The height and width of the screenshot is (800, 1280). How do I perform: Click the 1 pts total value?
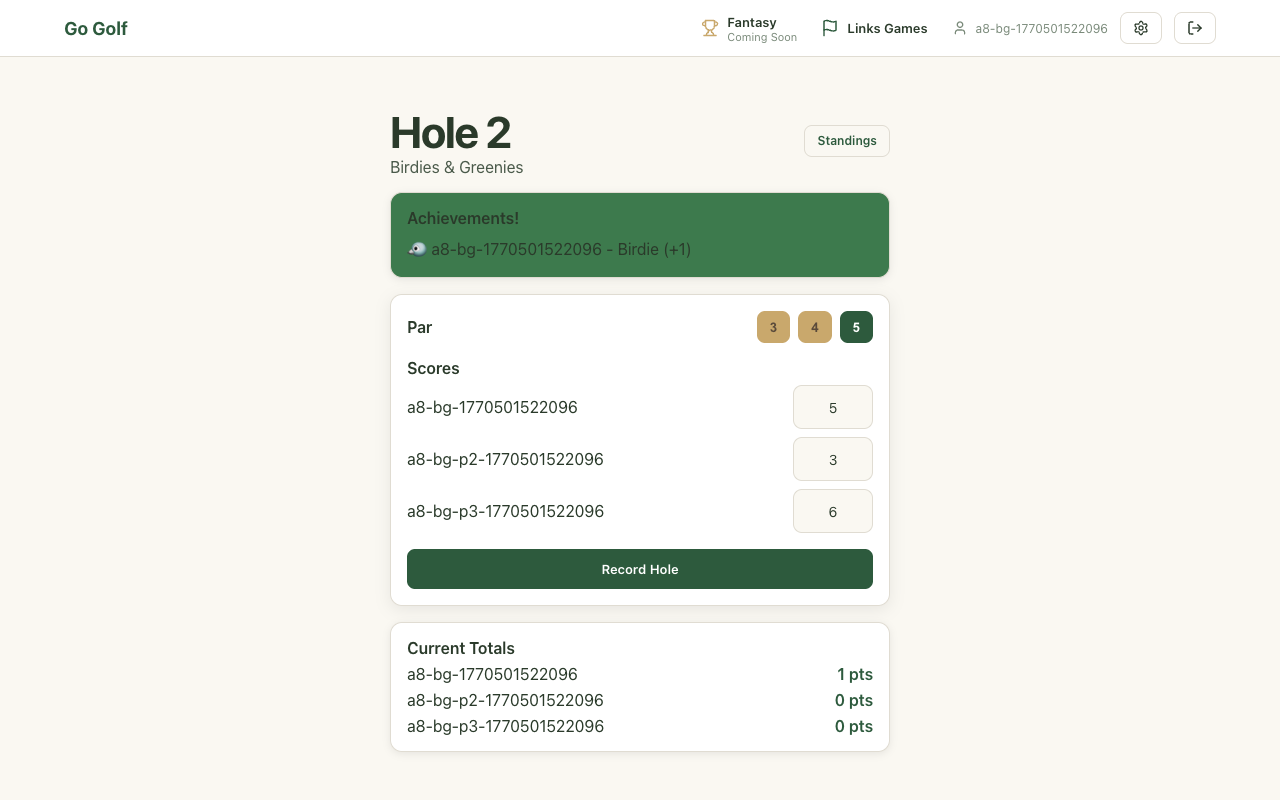(854, 675)
